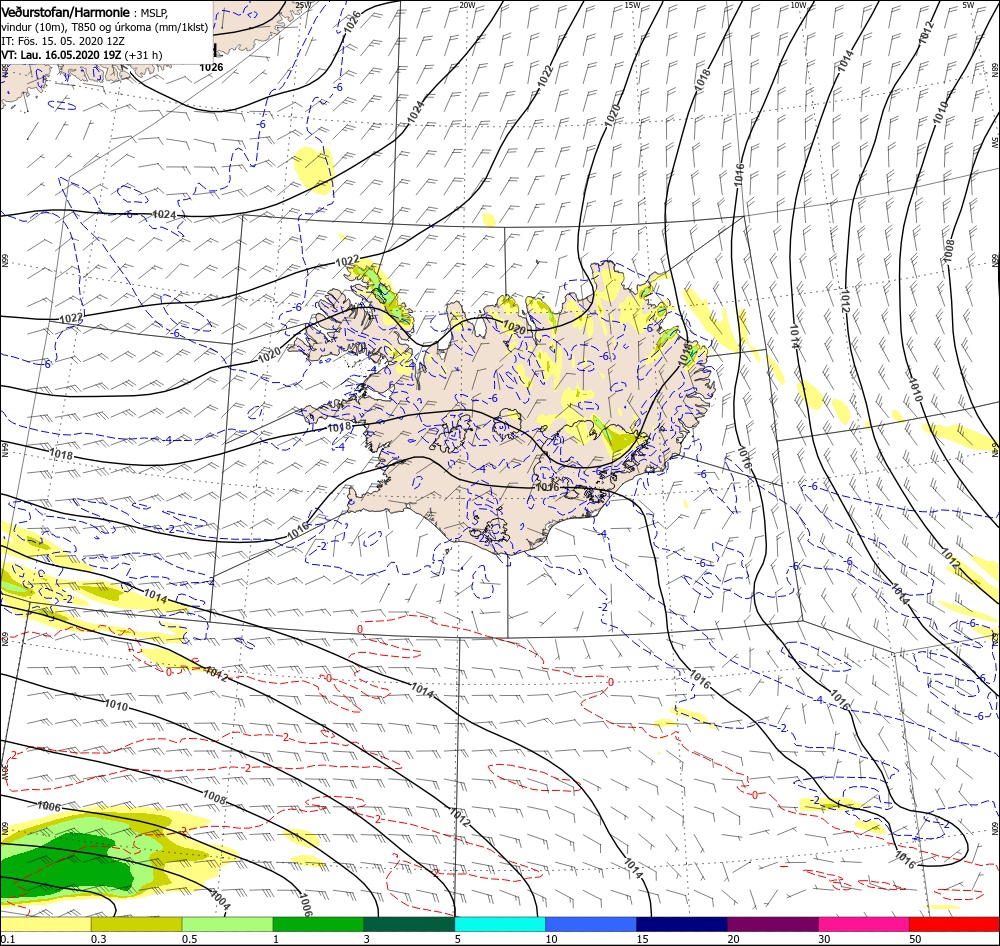Screen dimensions: 1000x946
Task: Click the 1008 isobar label near the right edge
Action: click(x=949, y=250)
